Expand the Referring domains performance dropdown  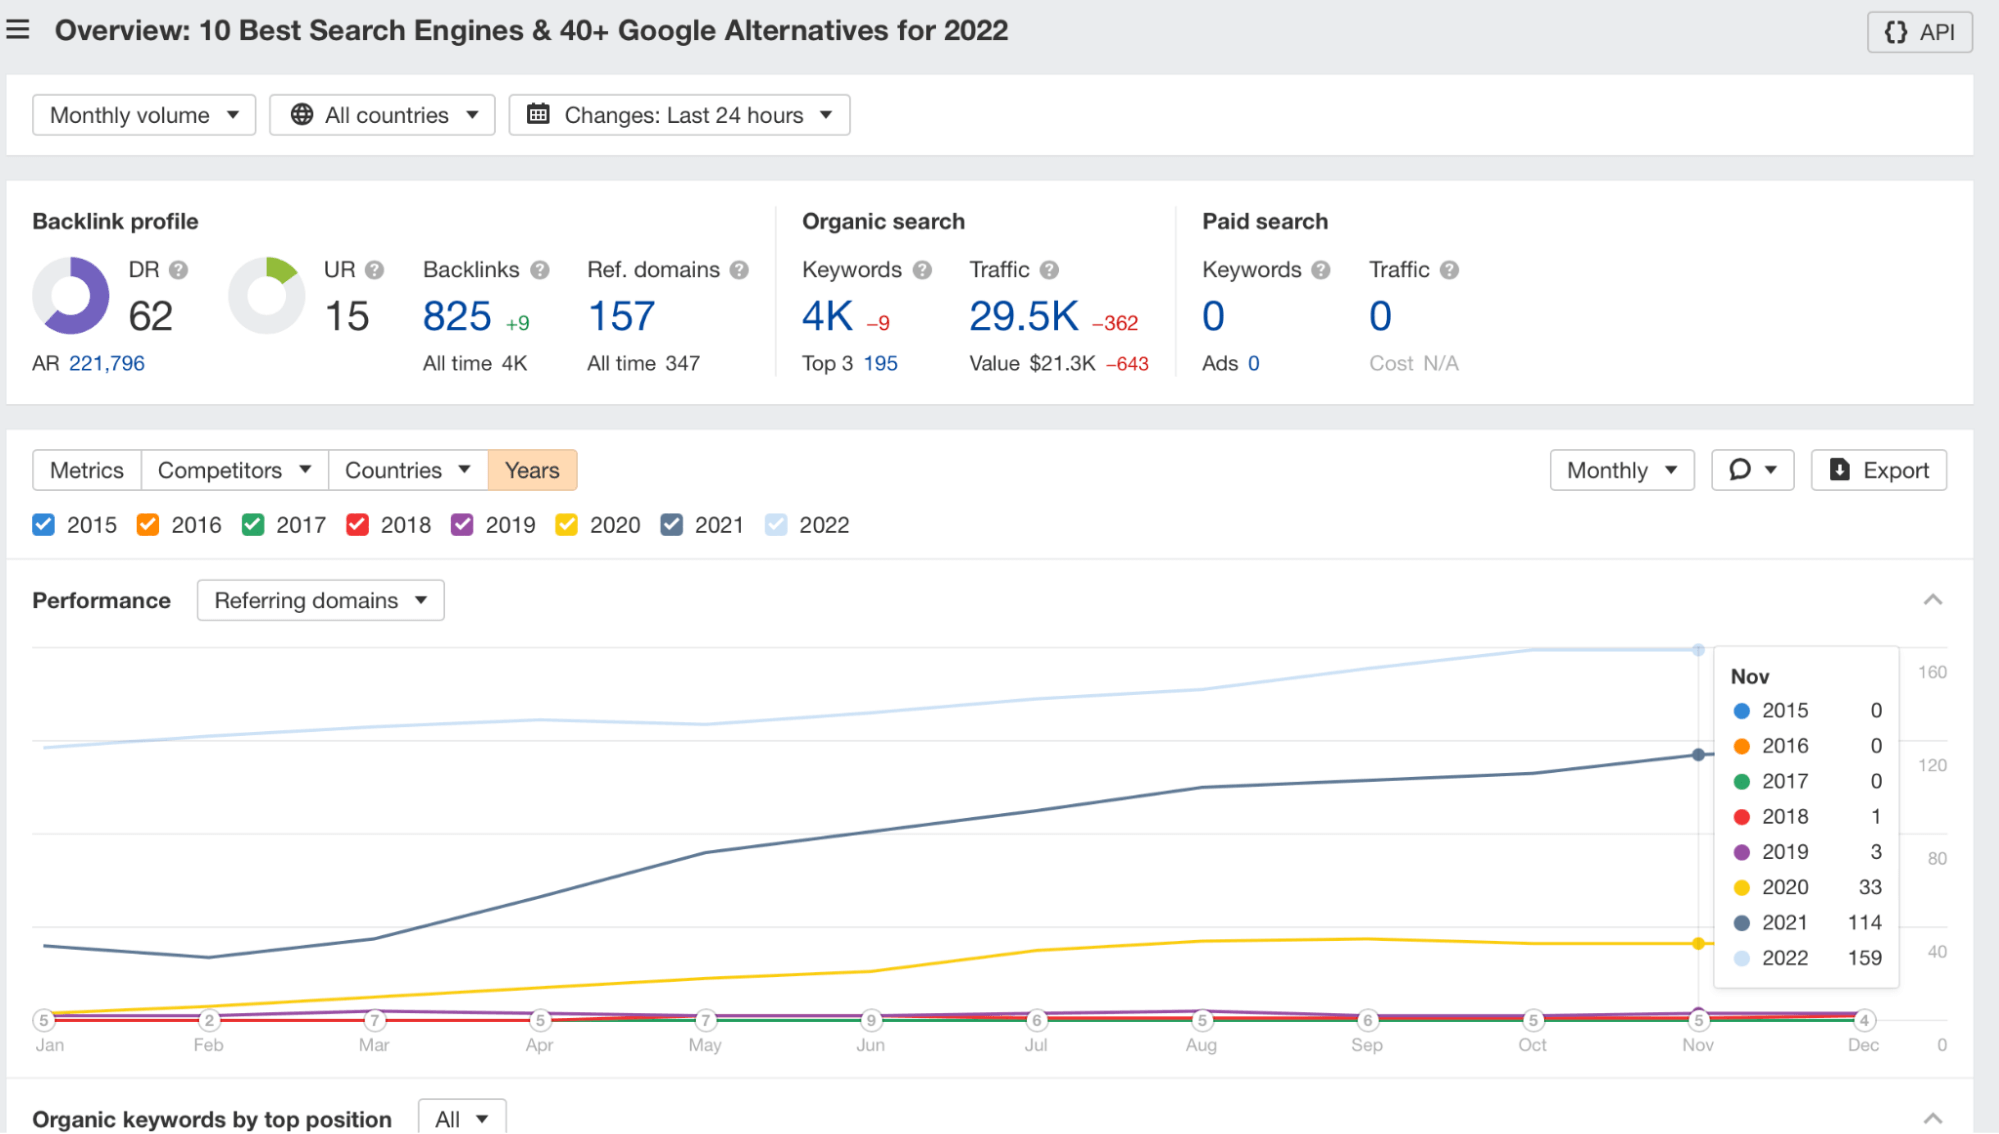pos(320,600)
